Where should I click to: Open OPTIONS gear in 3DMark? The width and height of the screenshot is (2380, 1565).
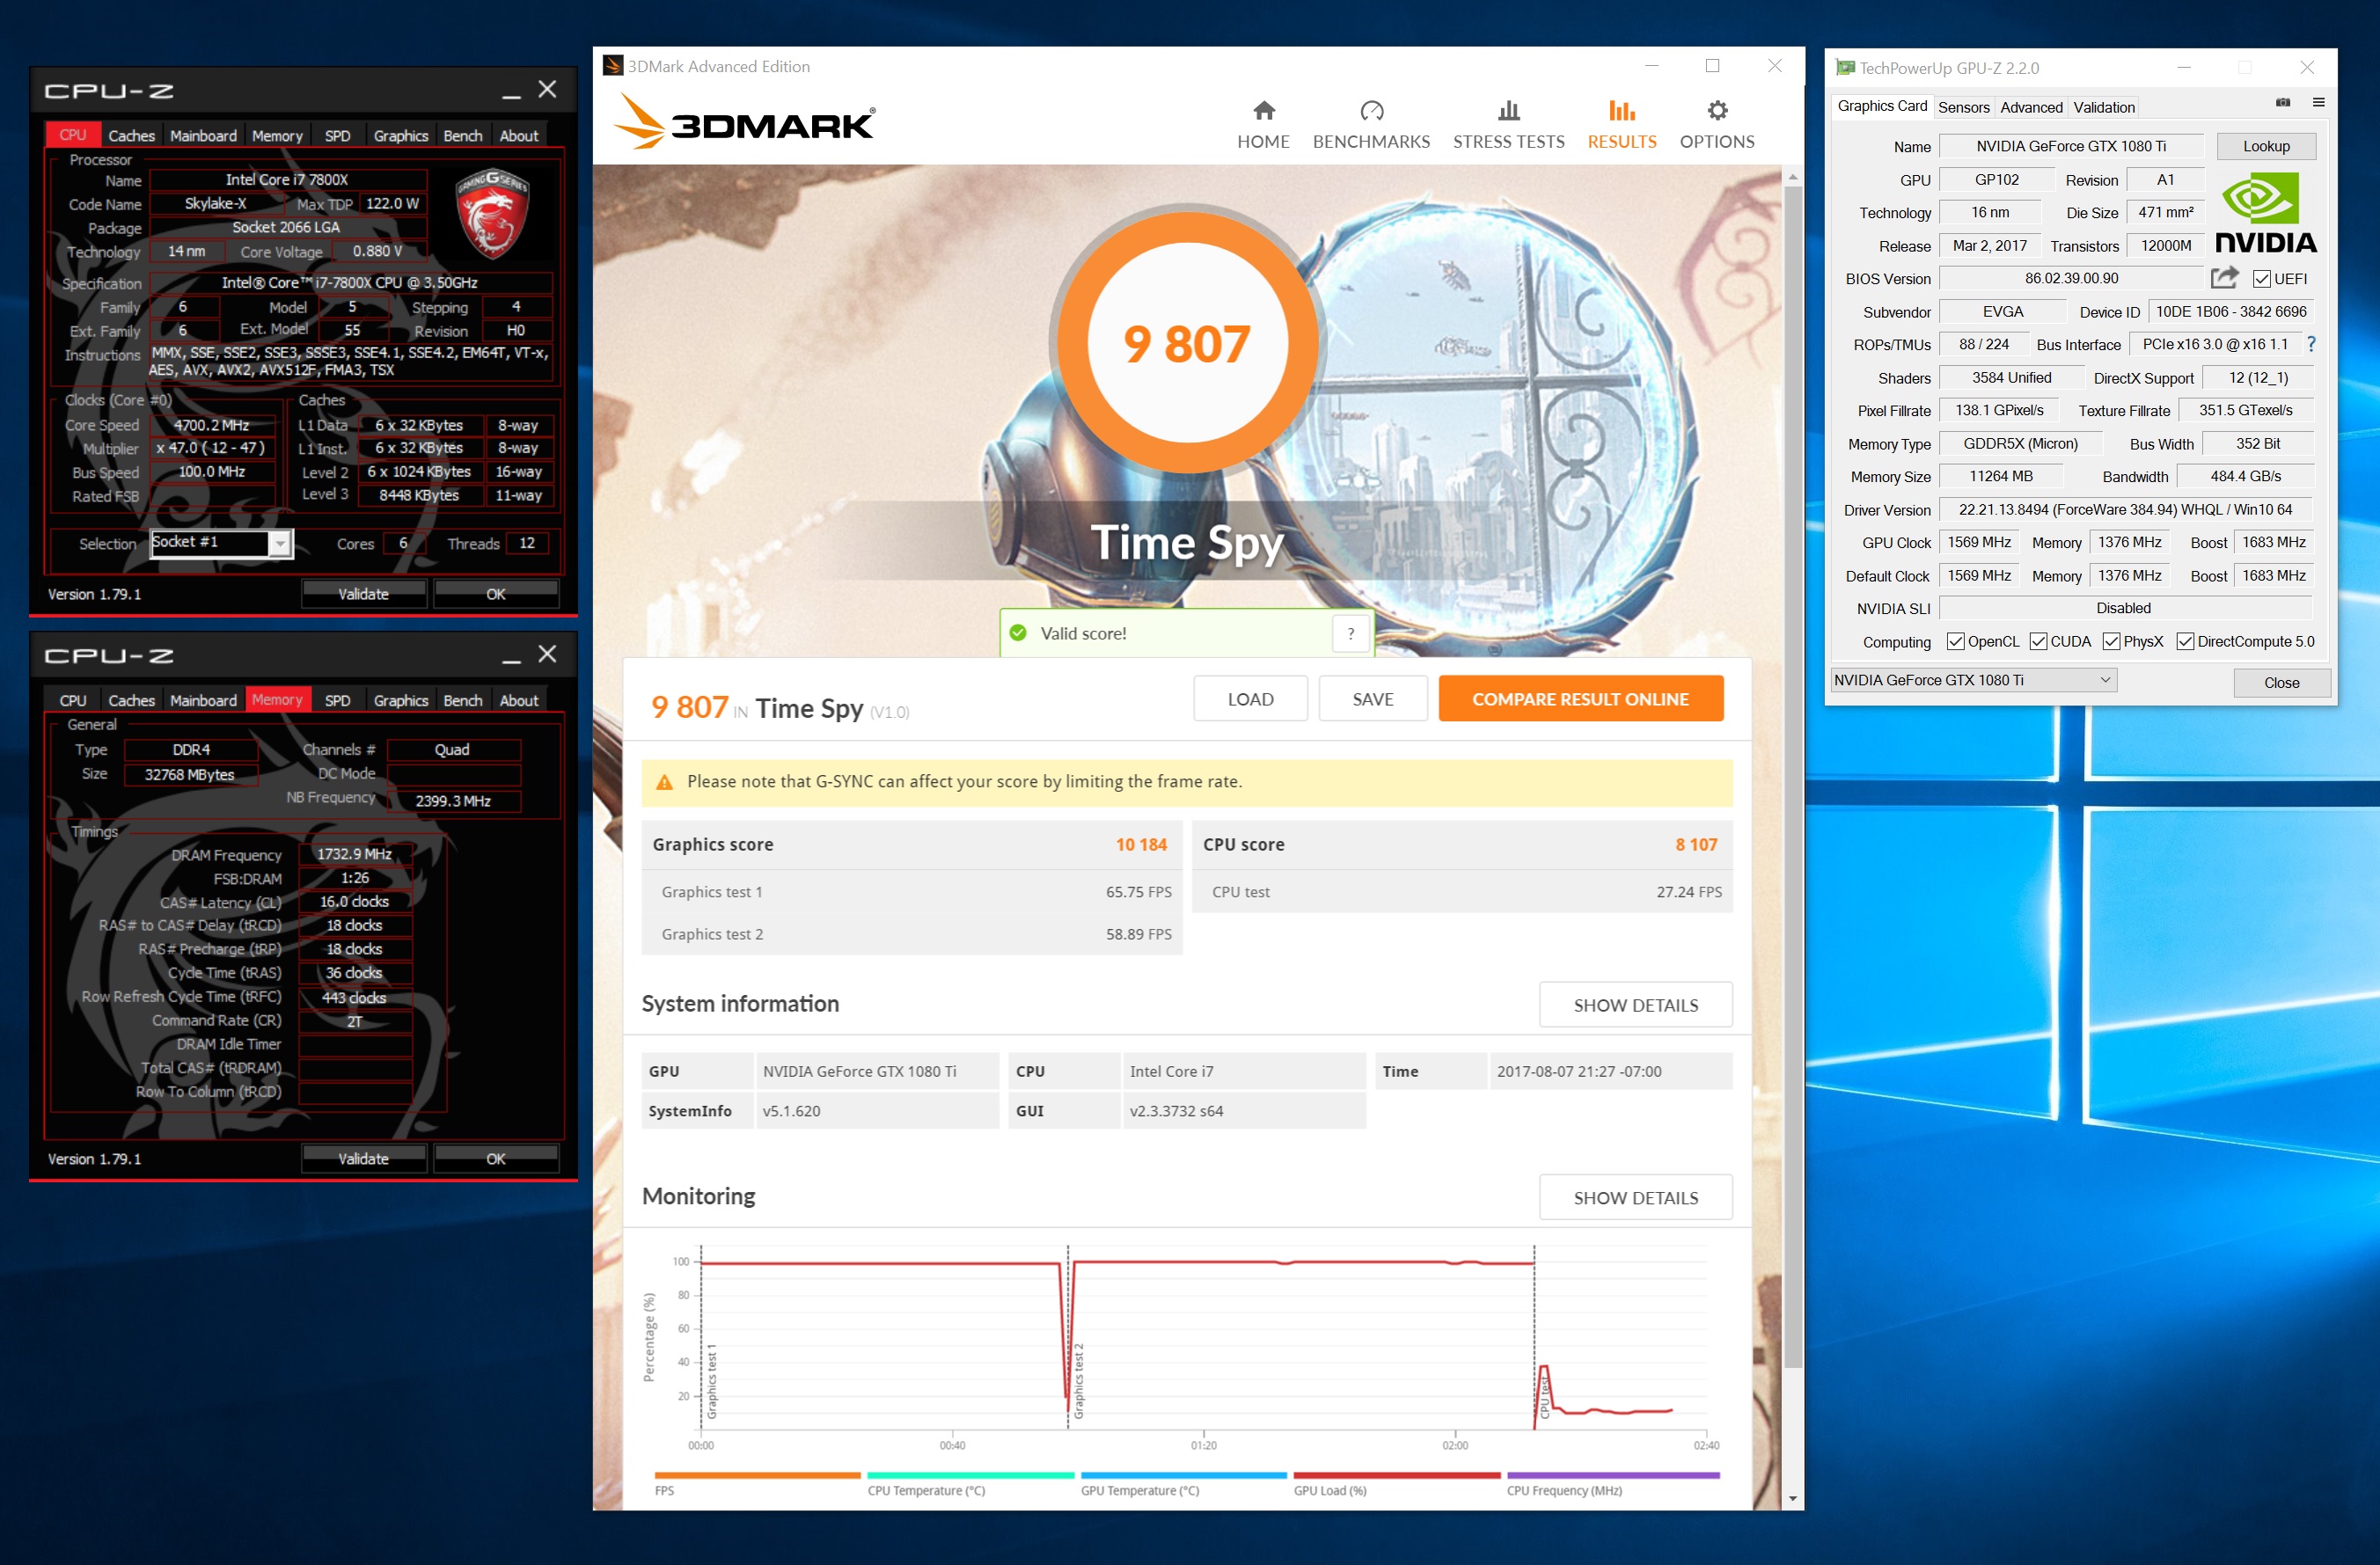pyautogui.click(x=1716, y=125)
